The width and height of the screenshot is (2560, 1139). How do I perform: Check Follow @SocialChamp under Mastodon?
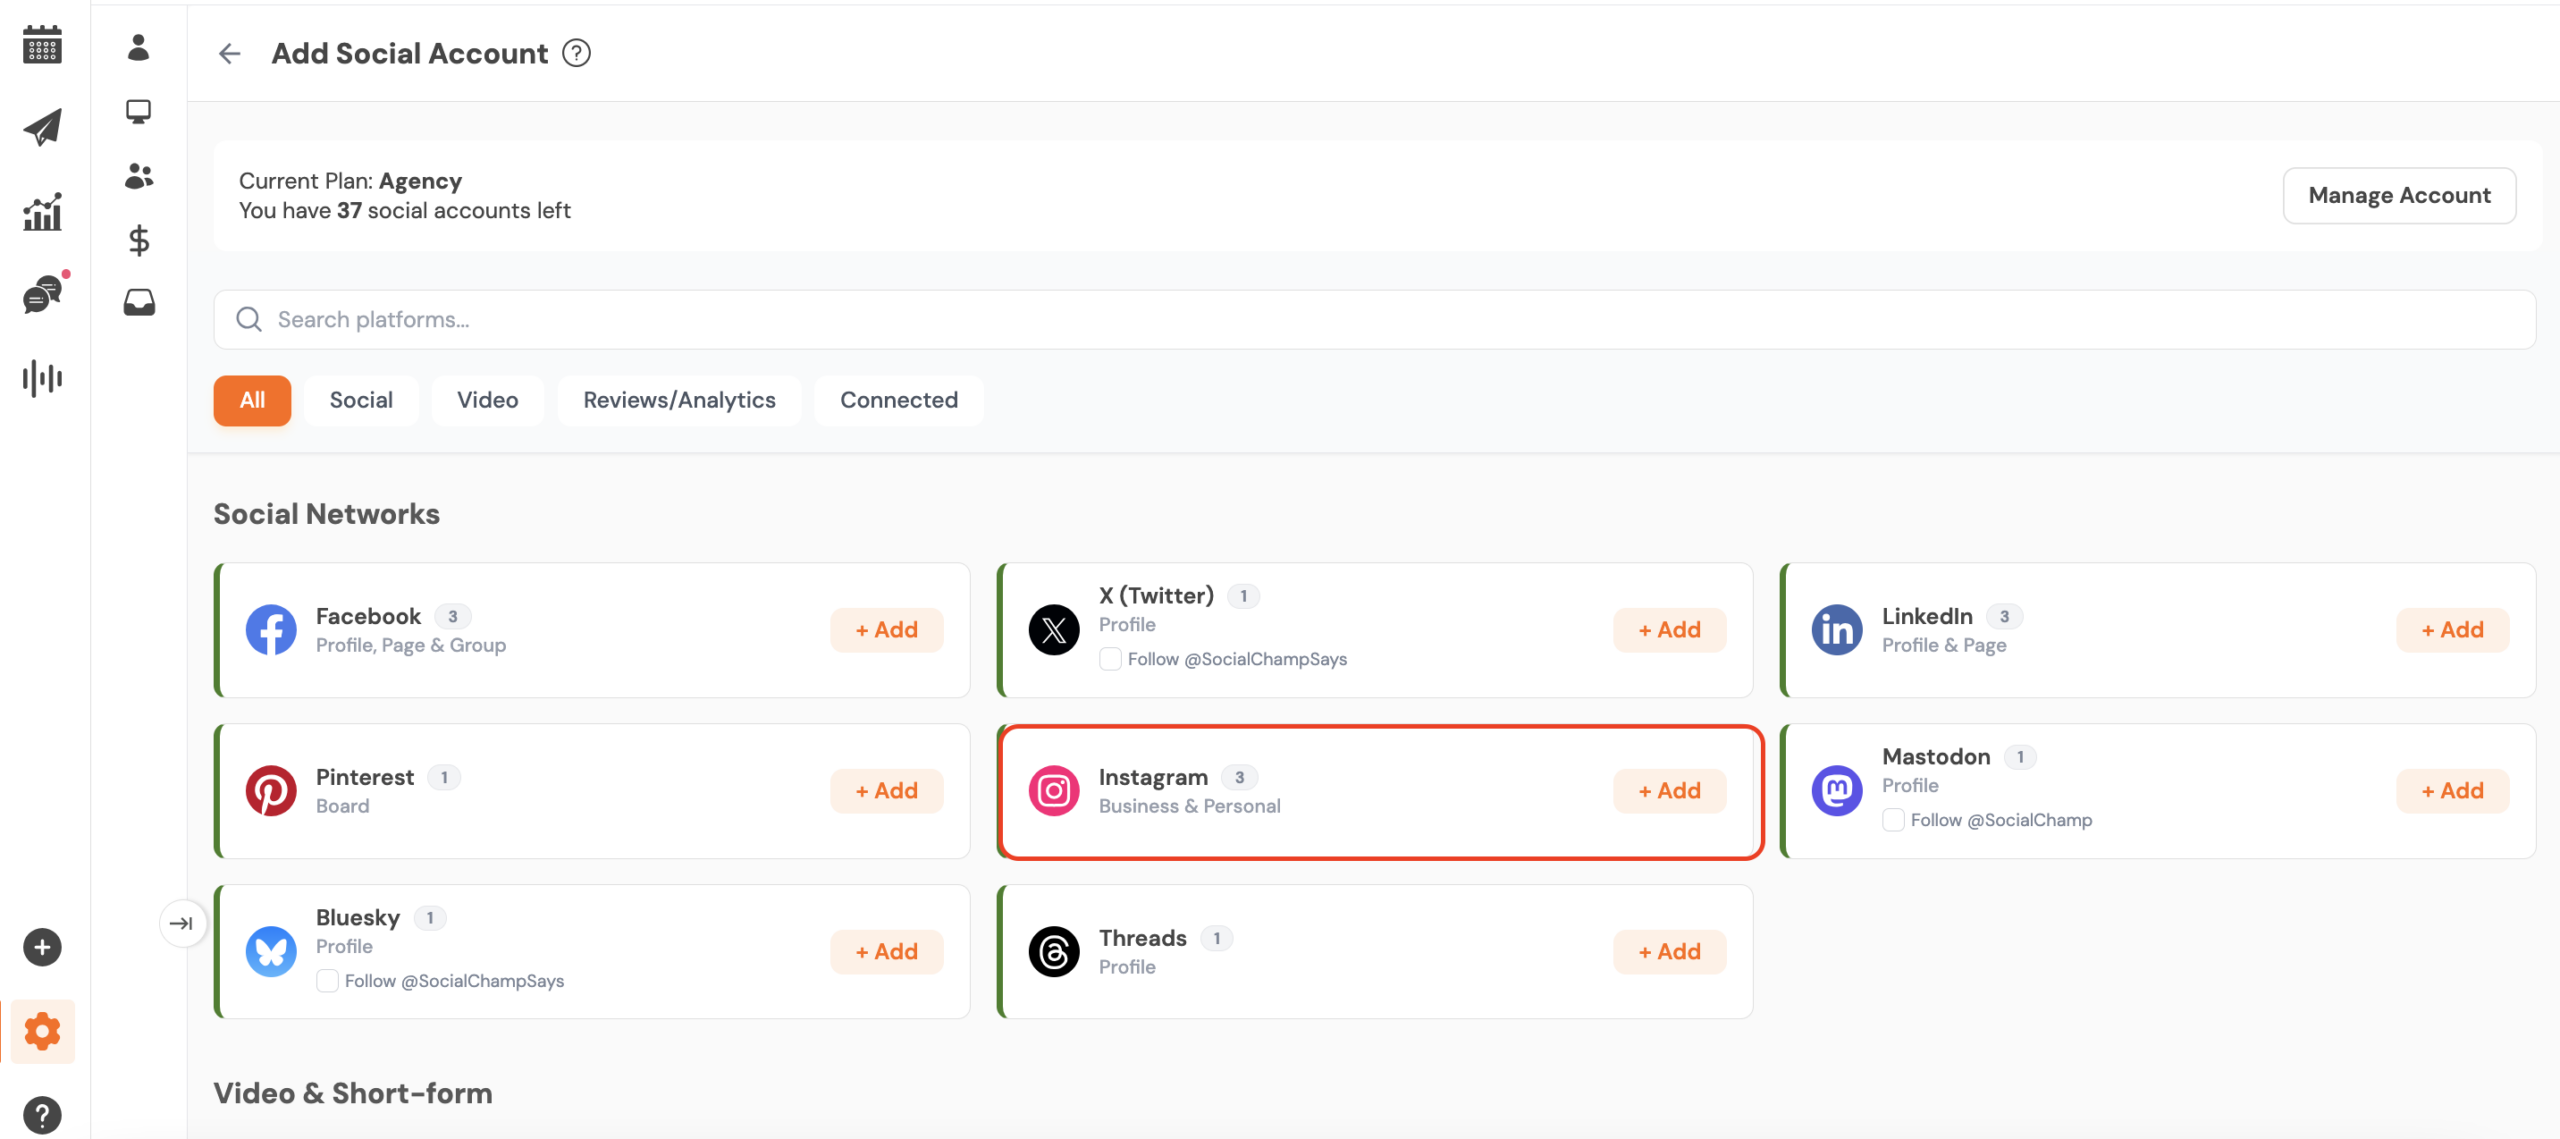point(1893,820)
